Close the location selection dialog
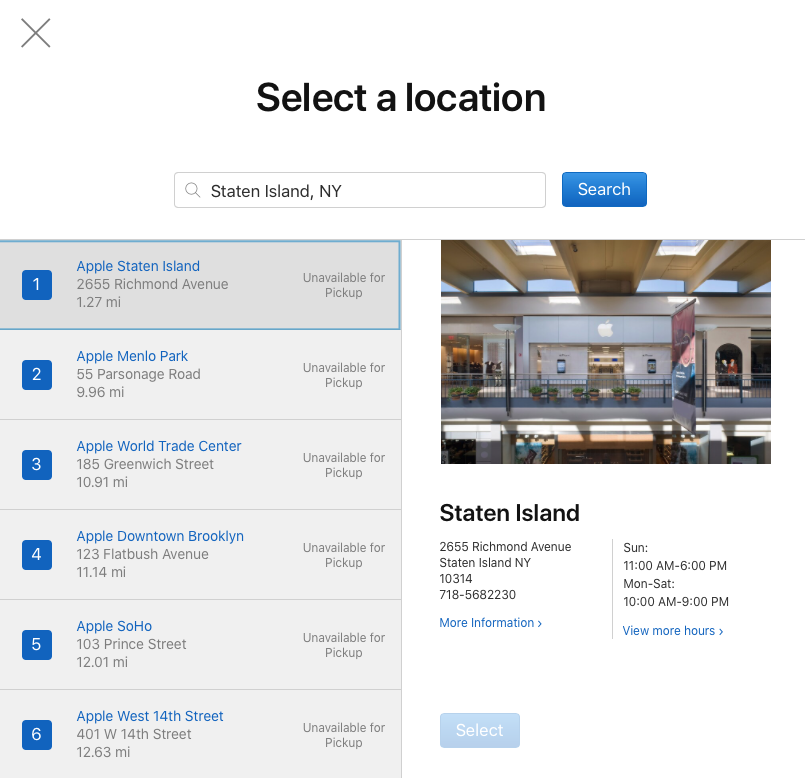The width and height of the screenshot is (805, 778). tap(36, 34)
